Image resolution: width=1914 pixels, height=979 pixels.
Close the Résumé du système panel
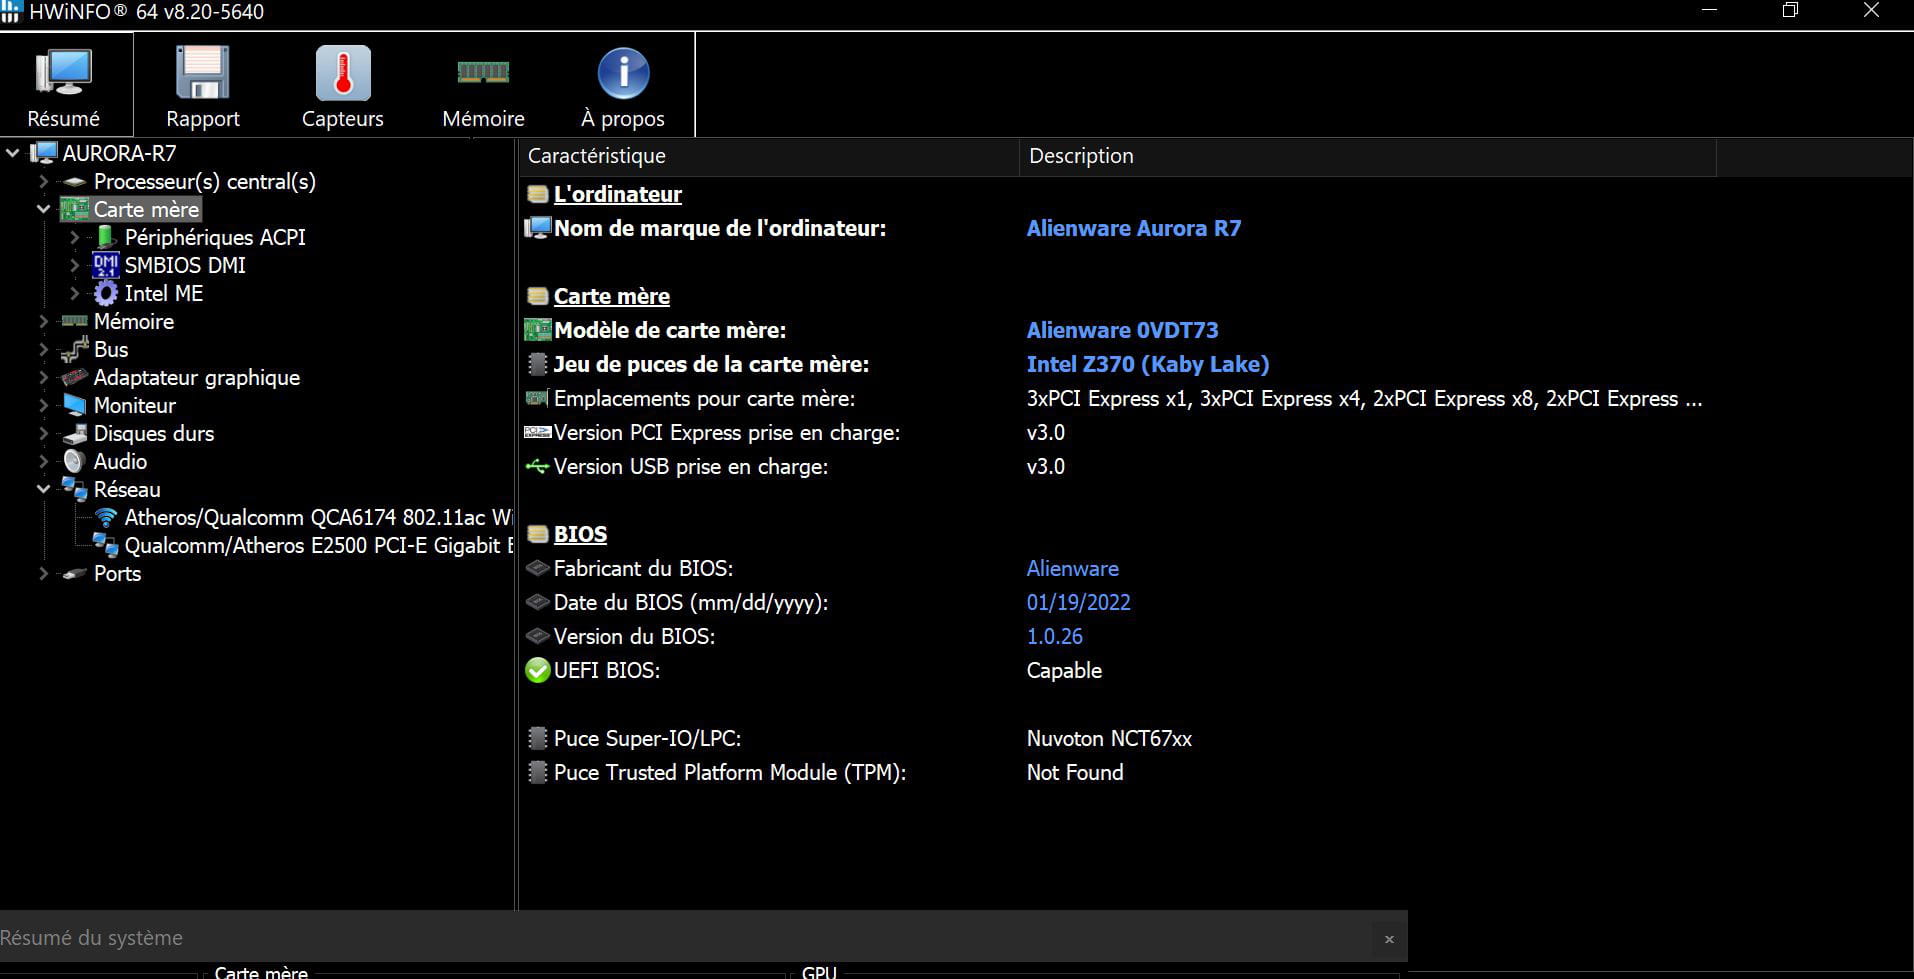tap(1389, 939)
